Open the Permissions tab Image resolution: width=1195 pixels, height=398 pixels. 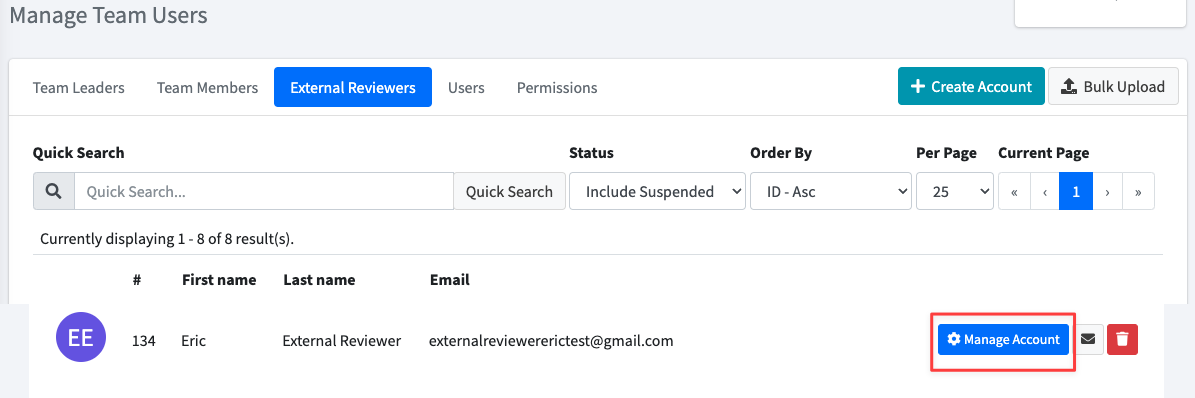point(557,88)
